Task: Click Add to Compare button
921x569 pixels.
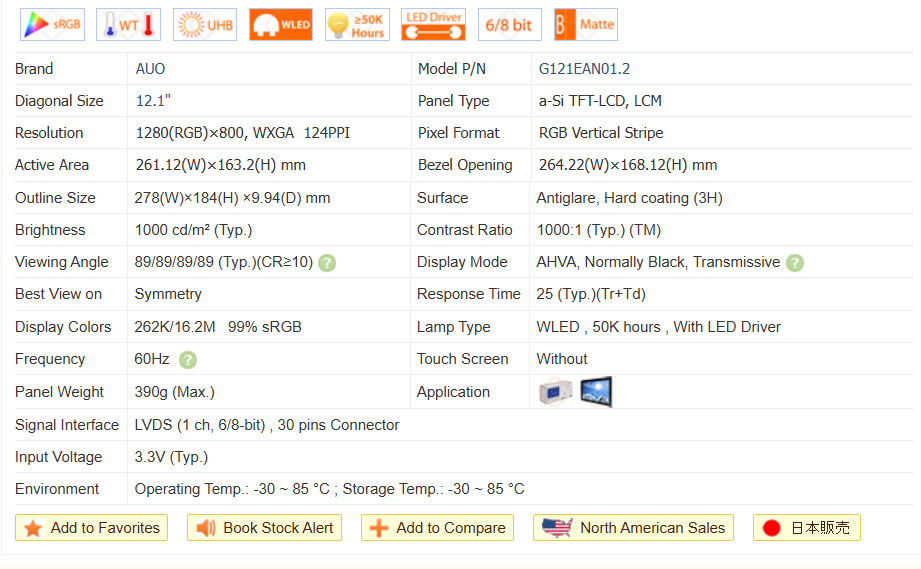Action: 438,528
